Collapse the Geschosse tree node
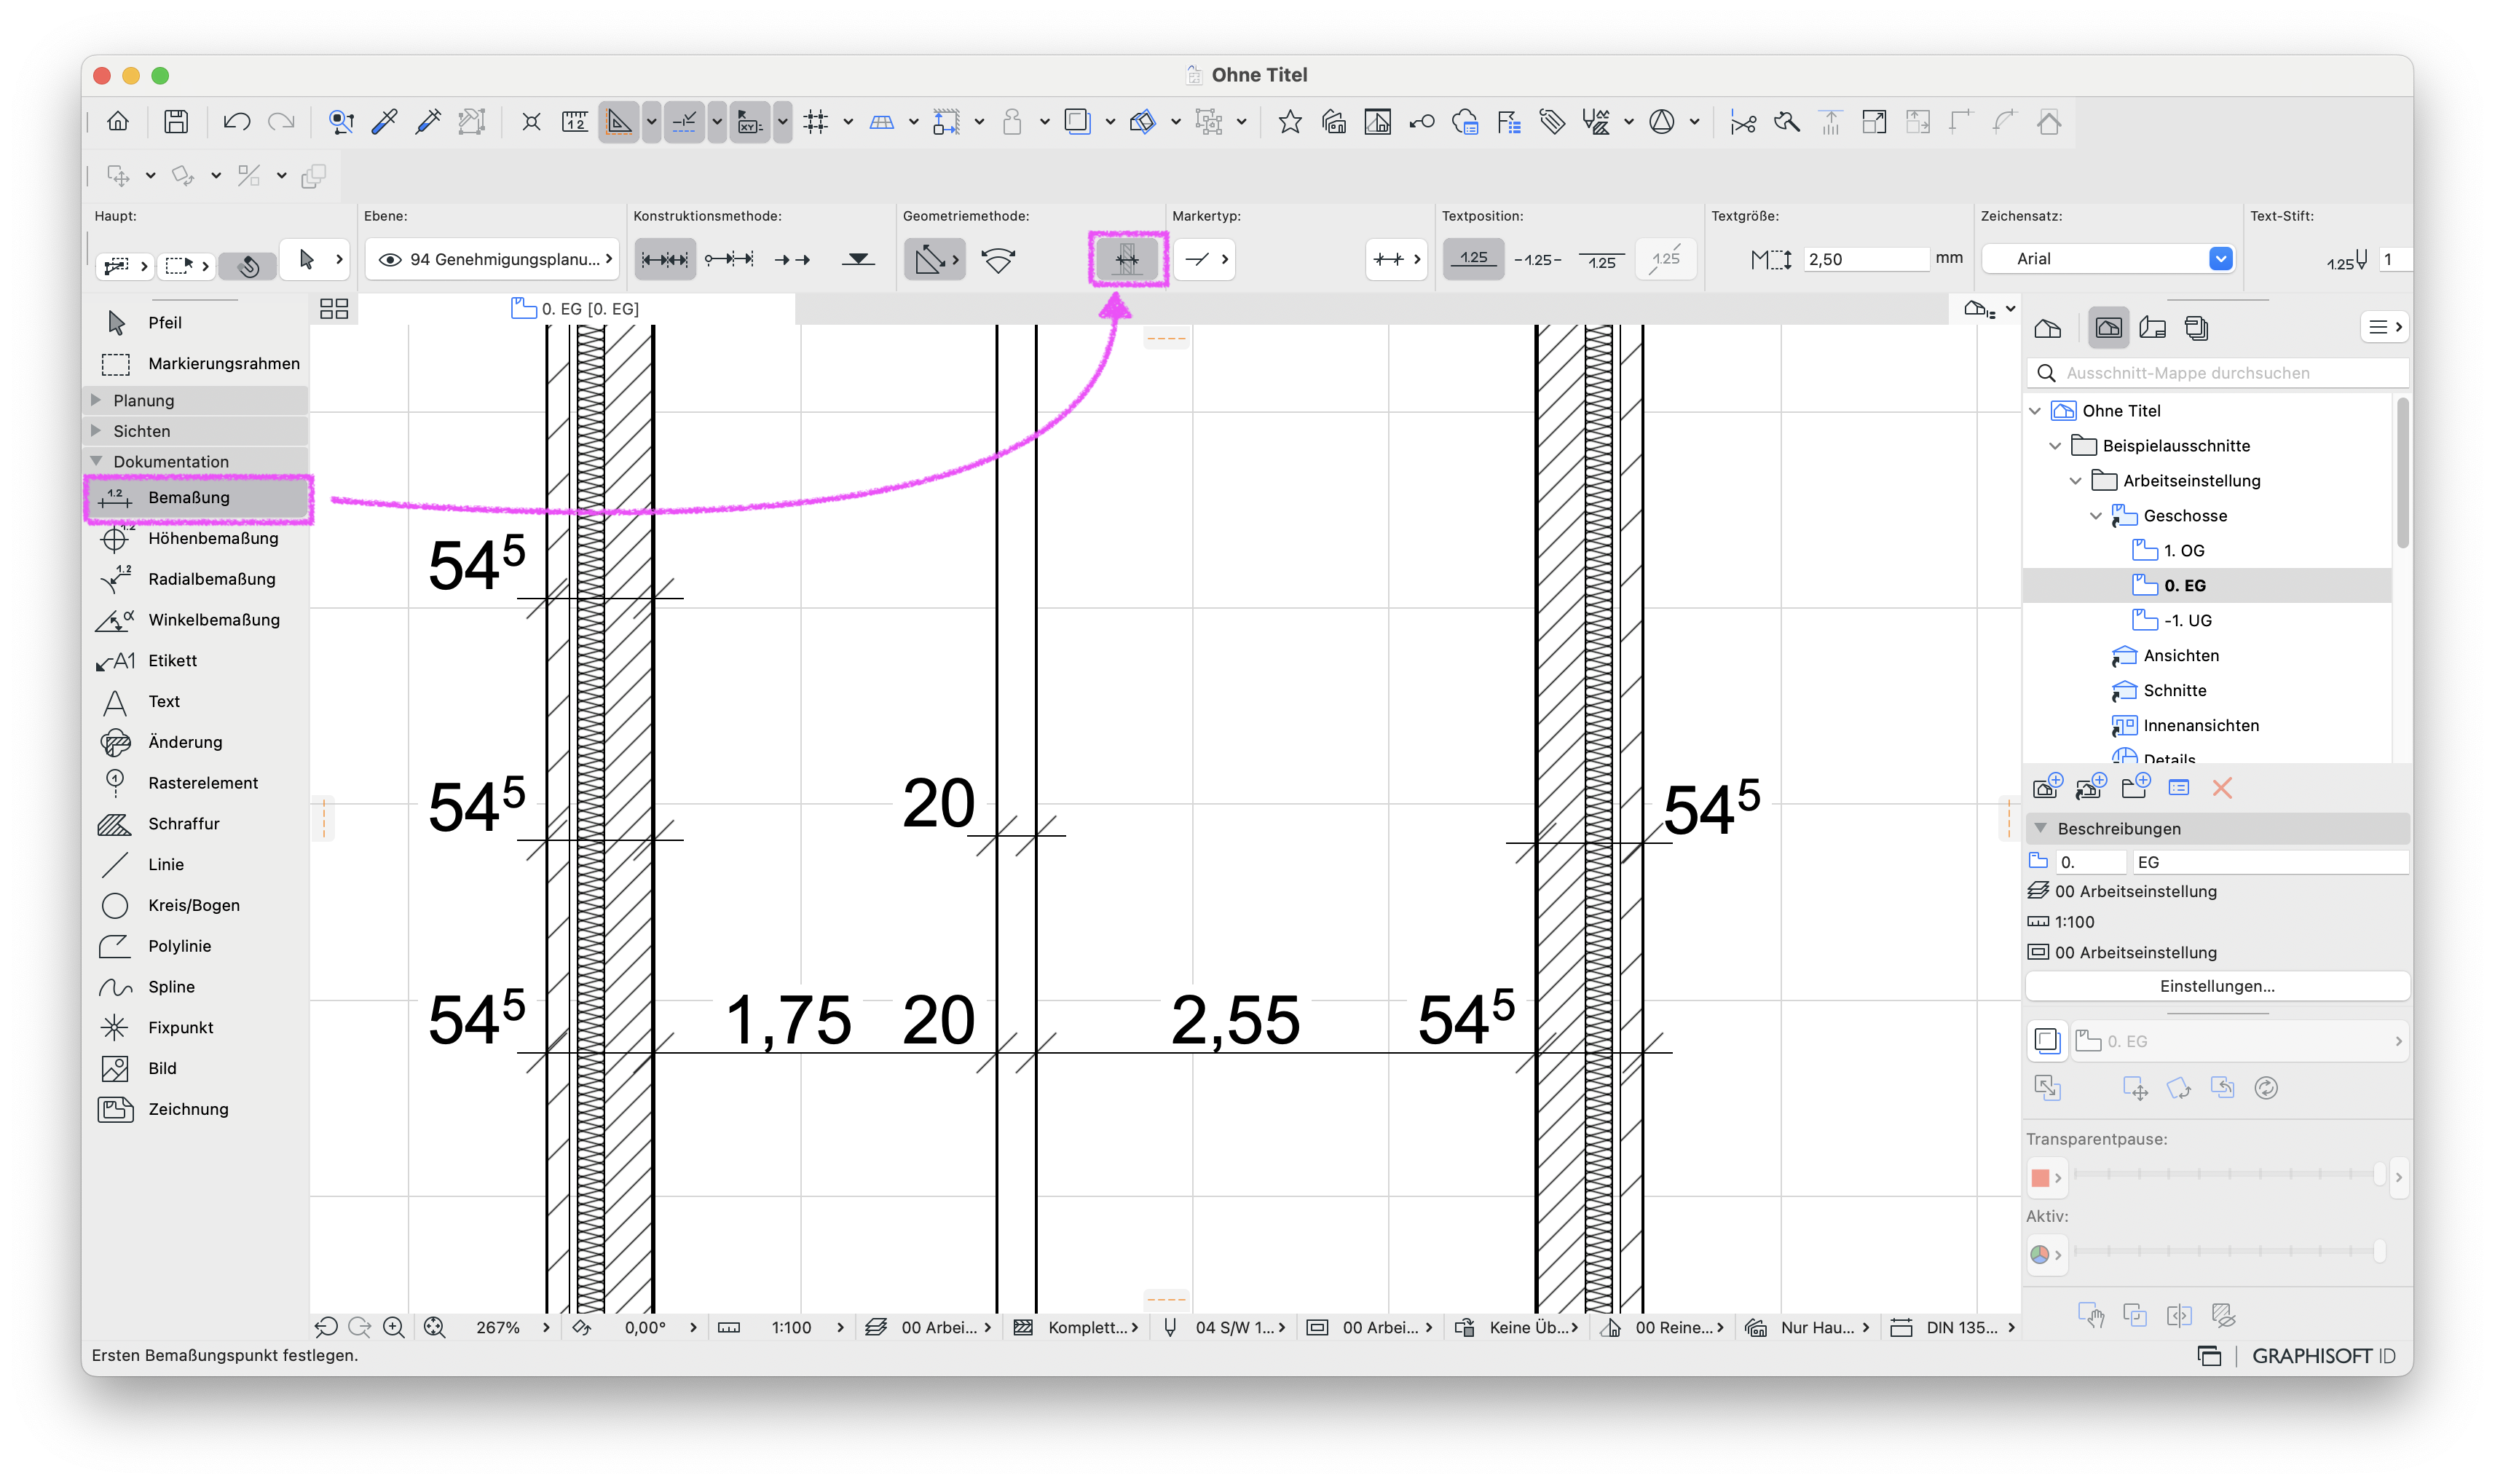 coord(2095,515)
